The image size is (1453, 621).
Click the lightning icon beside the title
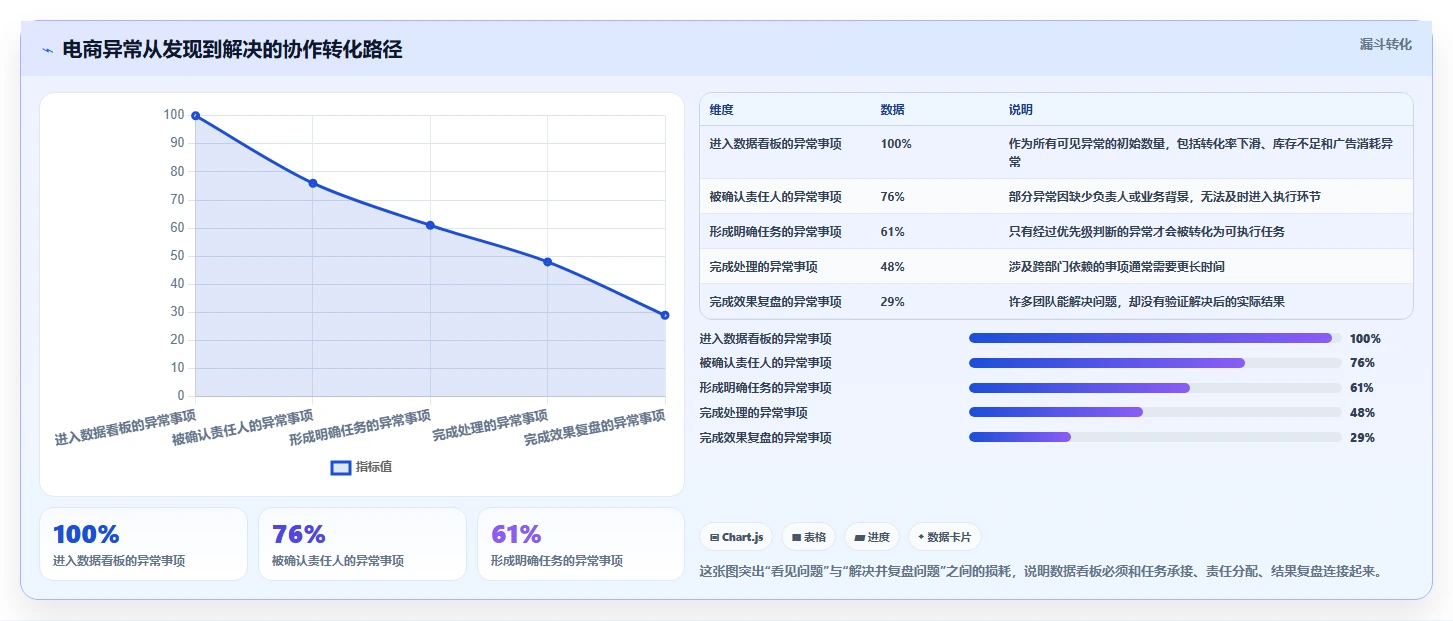[x=47, y=50]
